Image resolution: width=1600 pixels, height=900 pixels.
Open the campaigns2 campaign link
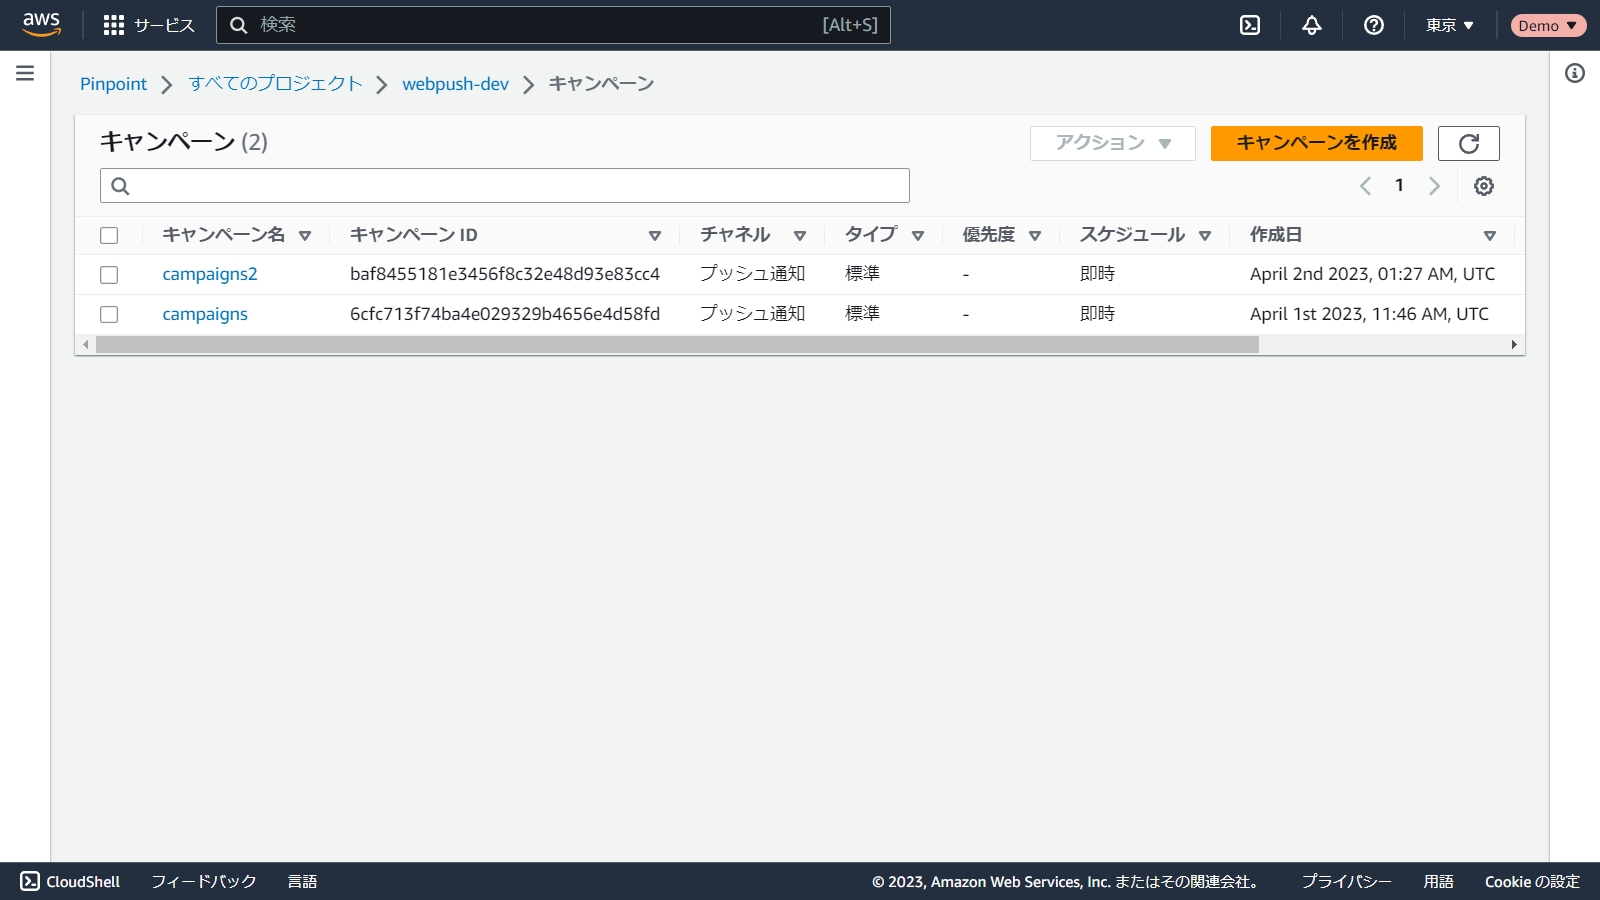[x=210, y=274]
